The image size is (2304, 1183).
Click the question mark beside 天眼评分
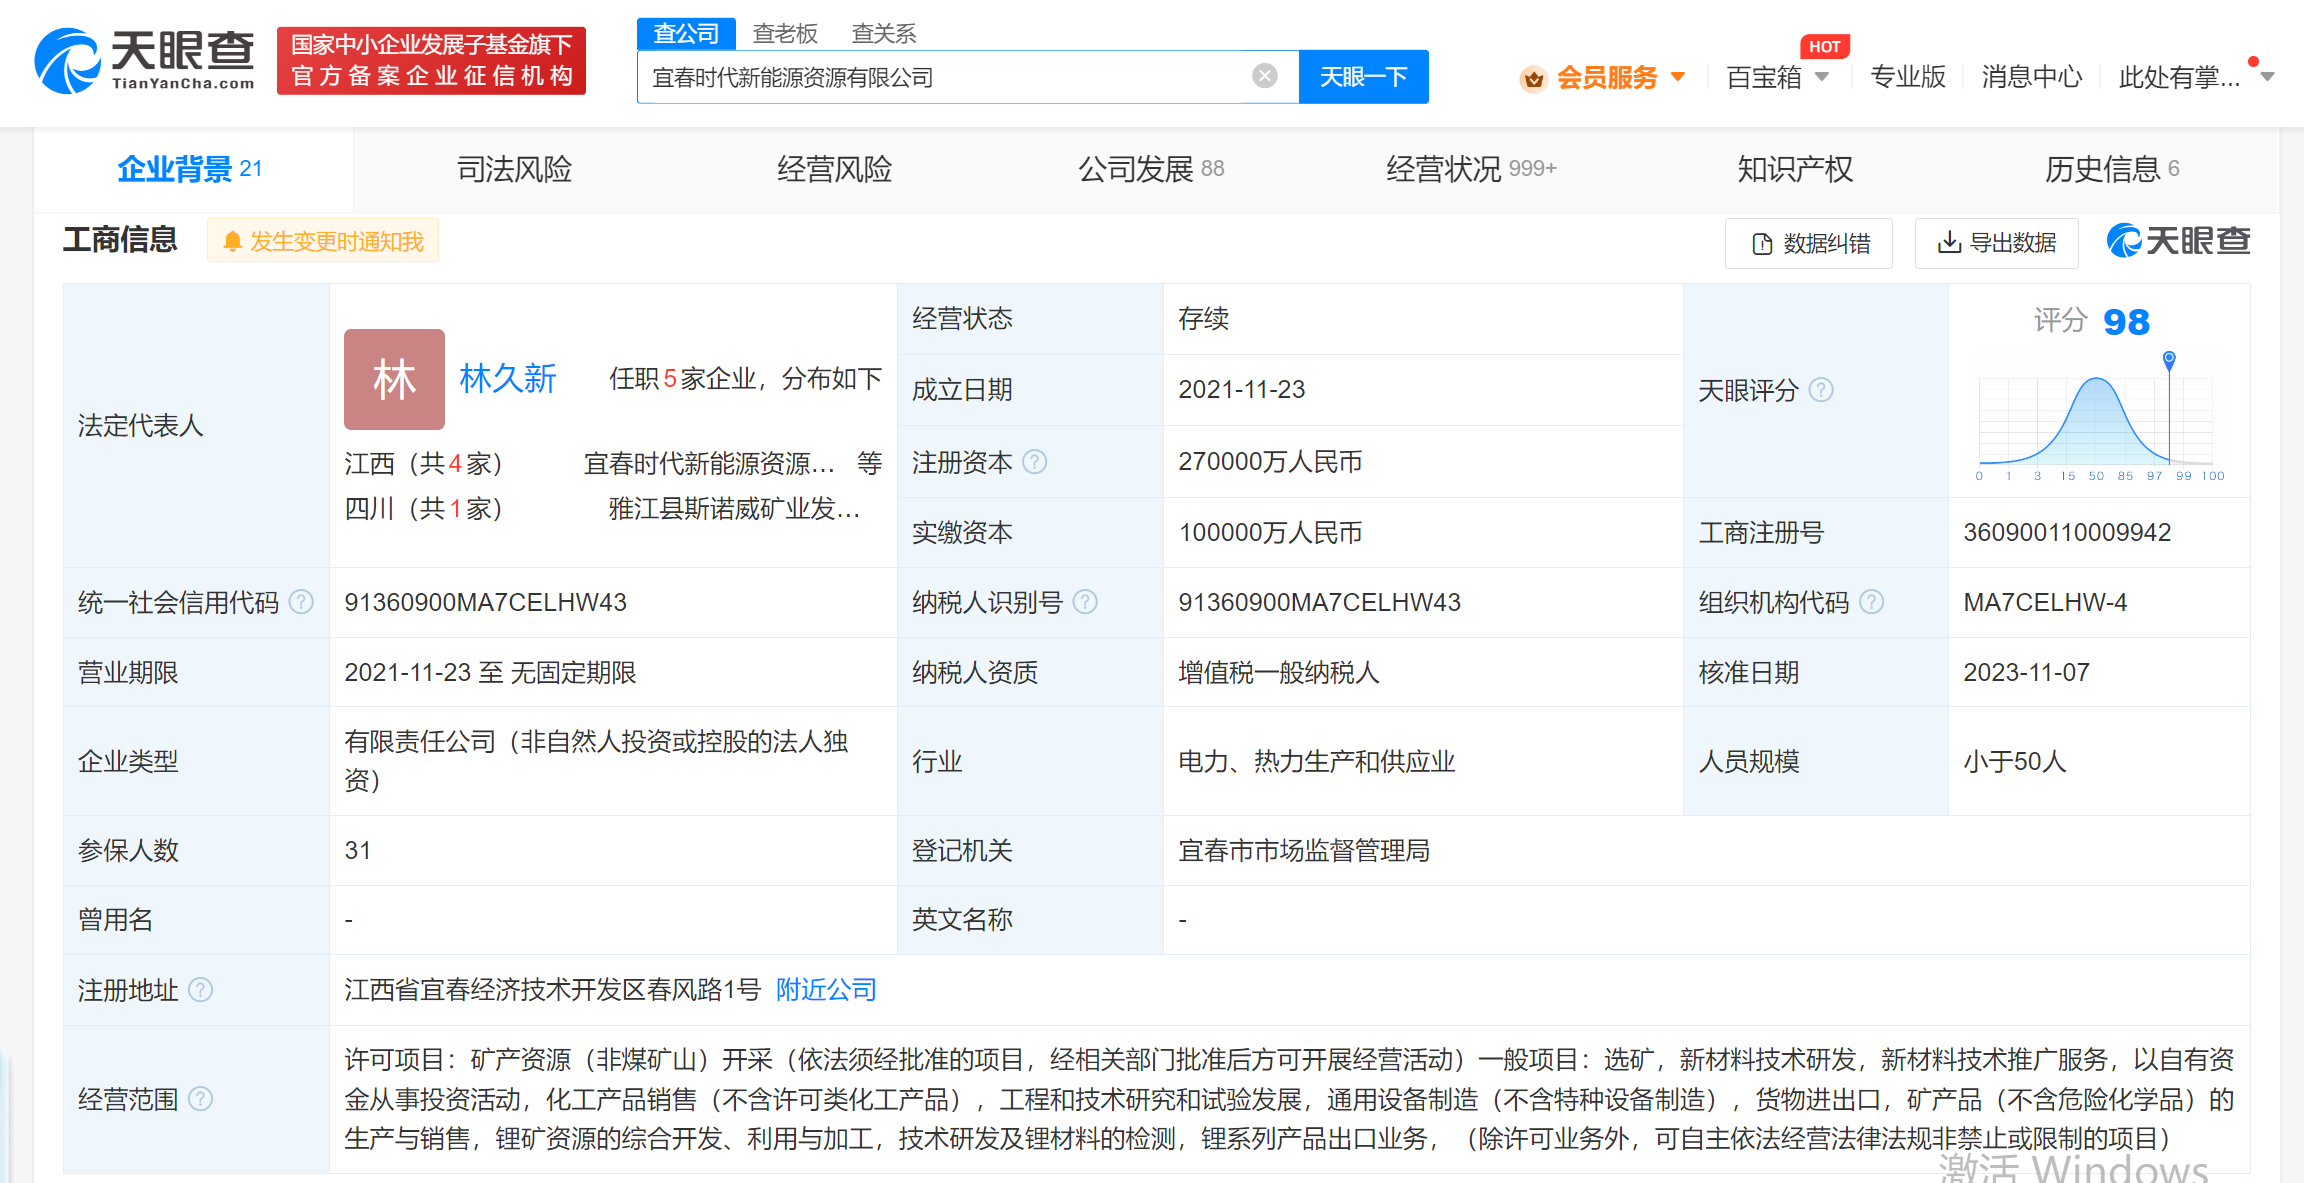pos(1822,391)
